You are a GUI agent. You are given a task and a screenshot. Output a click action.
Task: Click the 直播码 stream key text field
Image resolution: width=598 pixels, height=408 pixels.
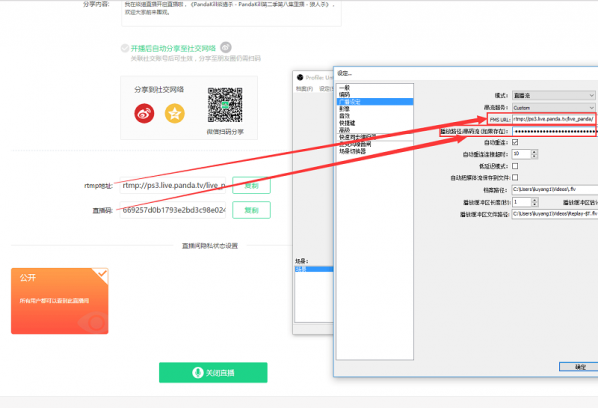173,210
